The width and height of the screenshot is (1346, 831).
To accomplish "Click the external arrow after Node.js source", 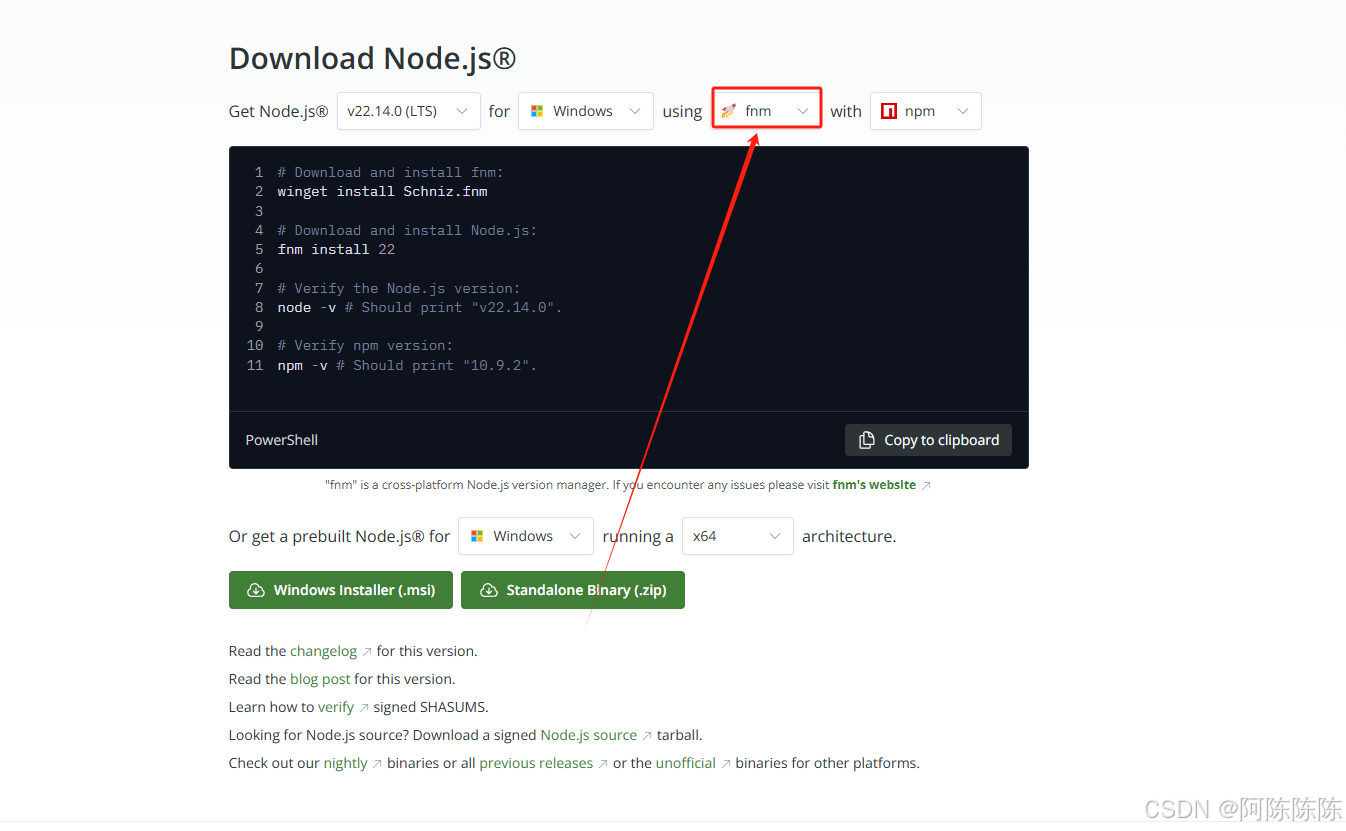I will pos(647,736).
